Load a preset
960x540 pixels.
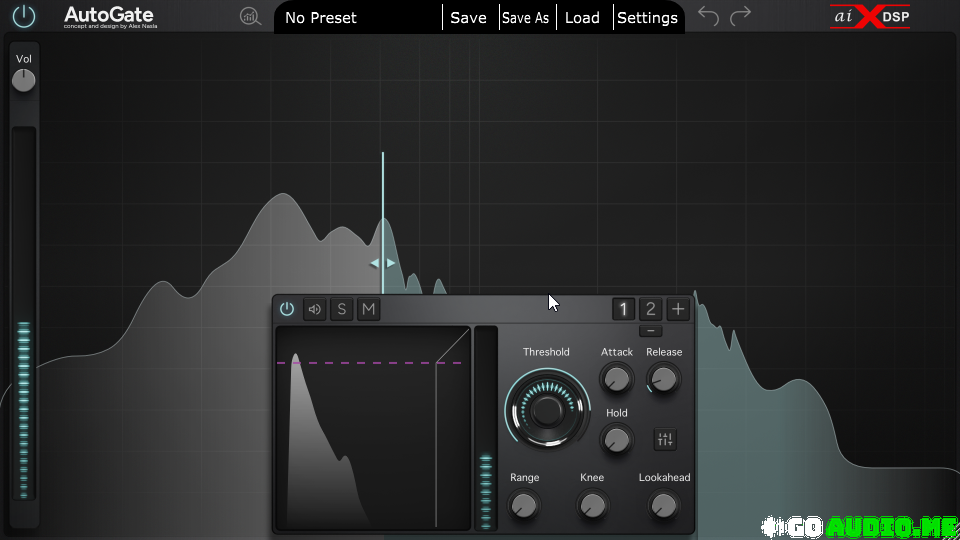pyautogui.click(x=582, y=18)
